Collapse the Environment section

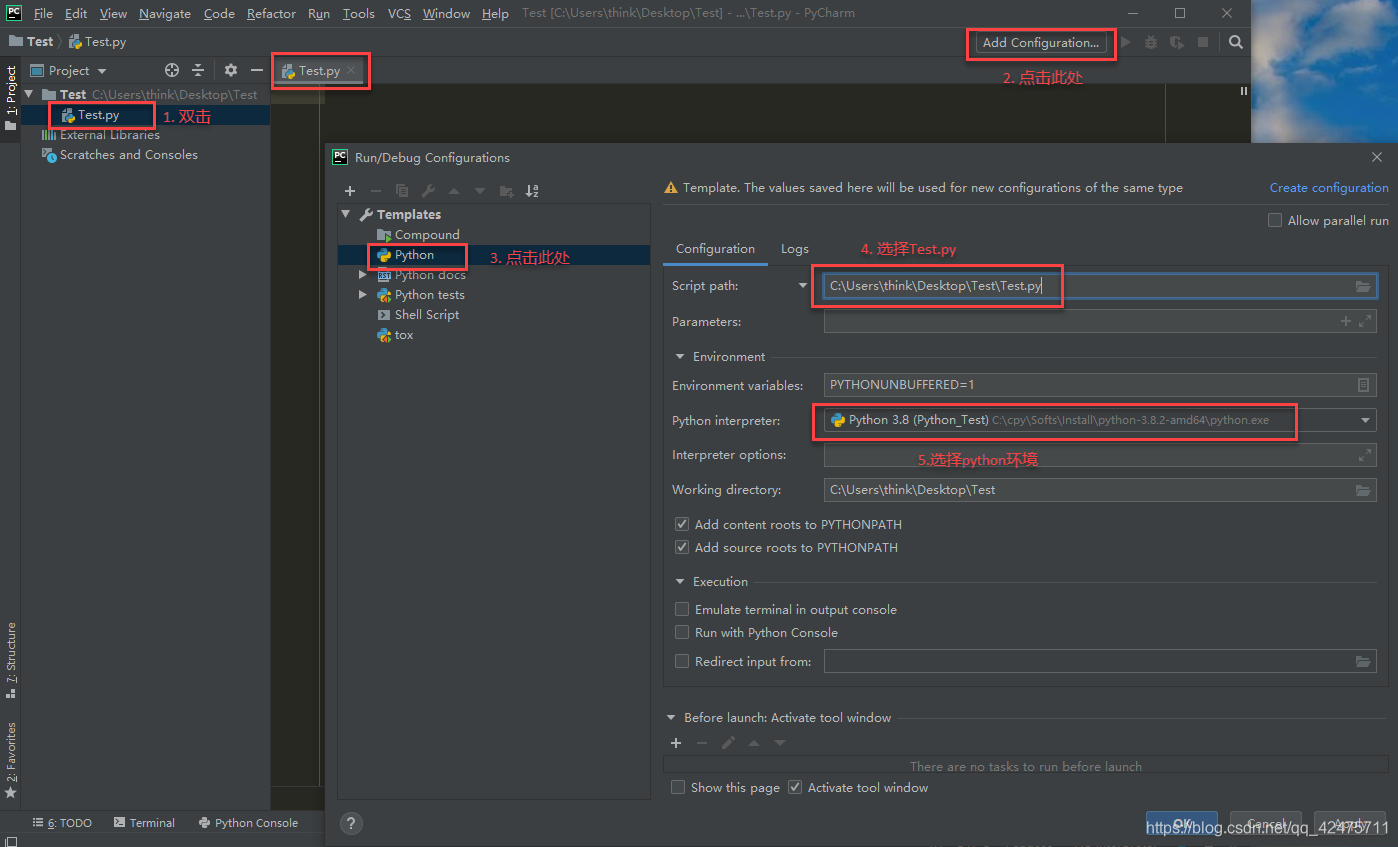point(680,356)
